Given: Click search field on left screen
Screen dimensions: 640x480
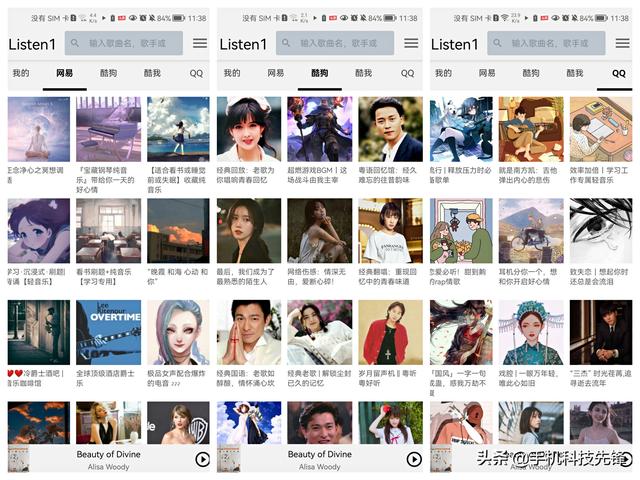Looking at the screenshot, I should point(124,43).
